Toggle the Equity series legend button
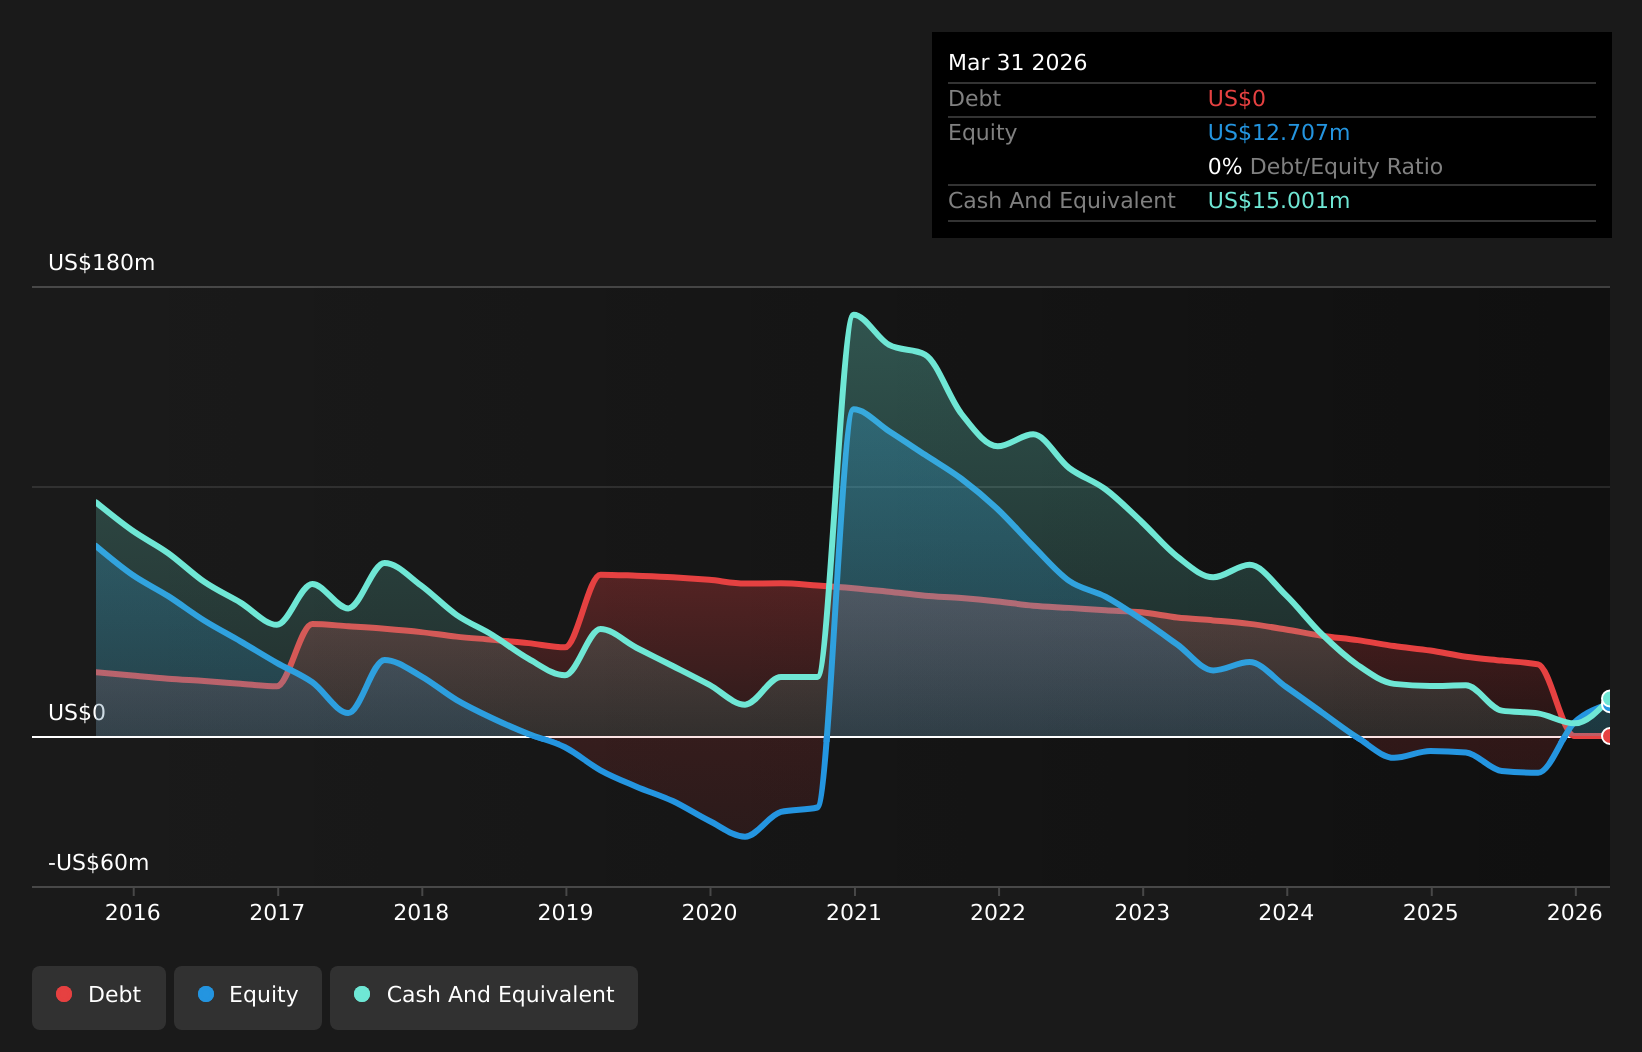 [x=248, y=997]
